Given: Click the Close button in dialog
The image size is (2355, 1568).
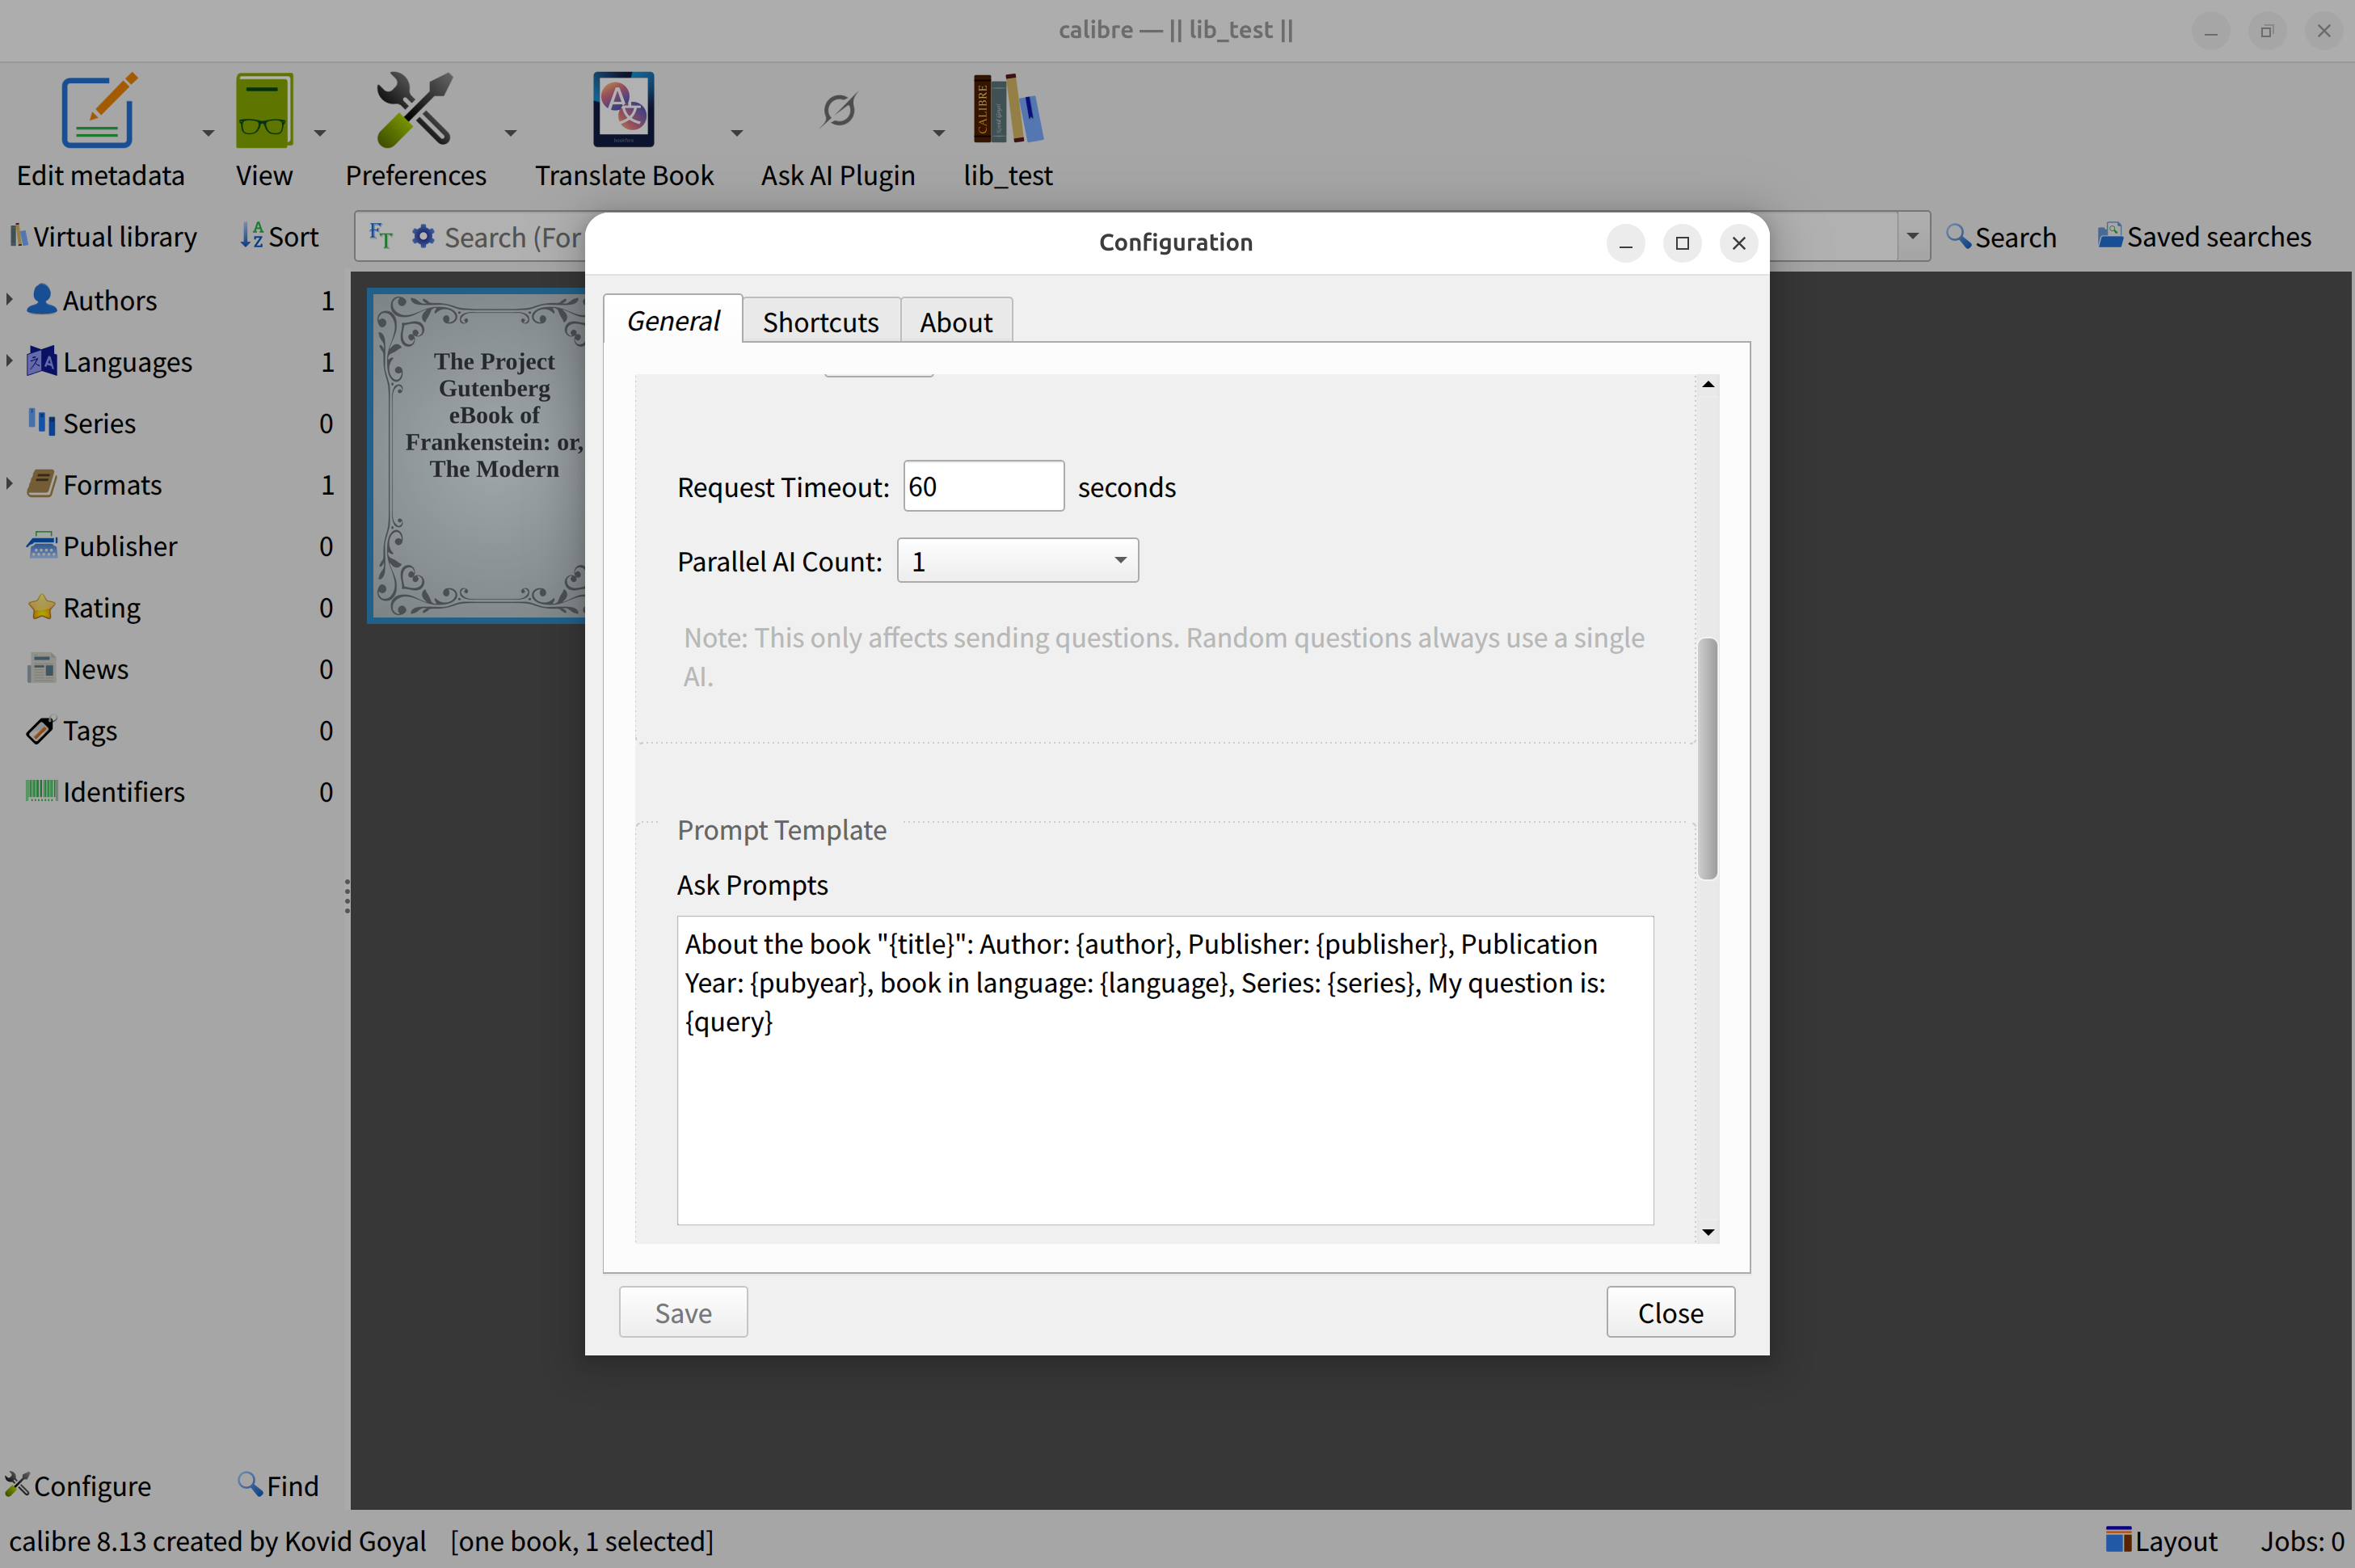Looking at the screenshot, I should (1669, 1312).
